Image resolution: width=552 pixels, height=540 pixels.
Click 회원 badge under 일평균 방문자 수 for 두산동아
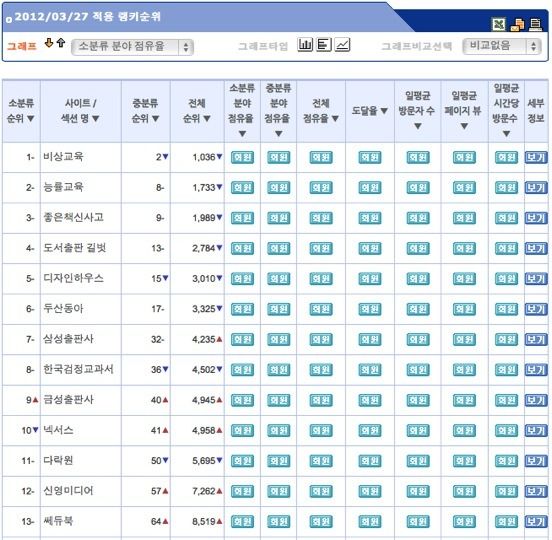click(418, 309)
